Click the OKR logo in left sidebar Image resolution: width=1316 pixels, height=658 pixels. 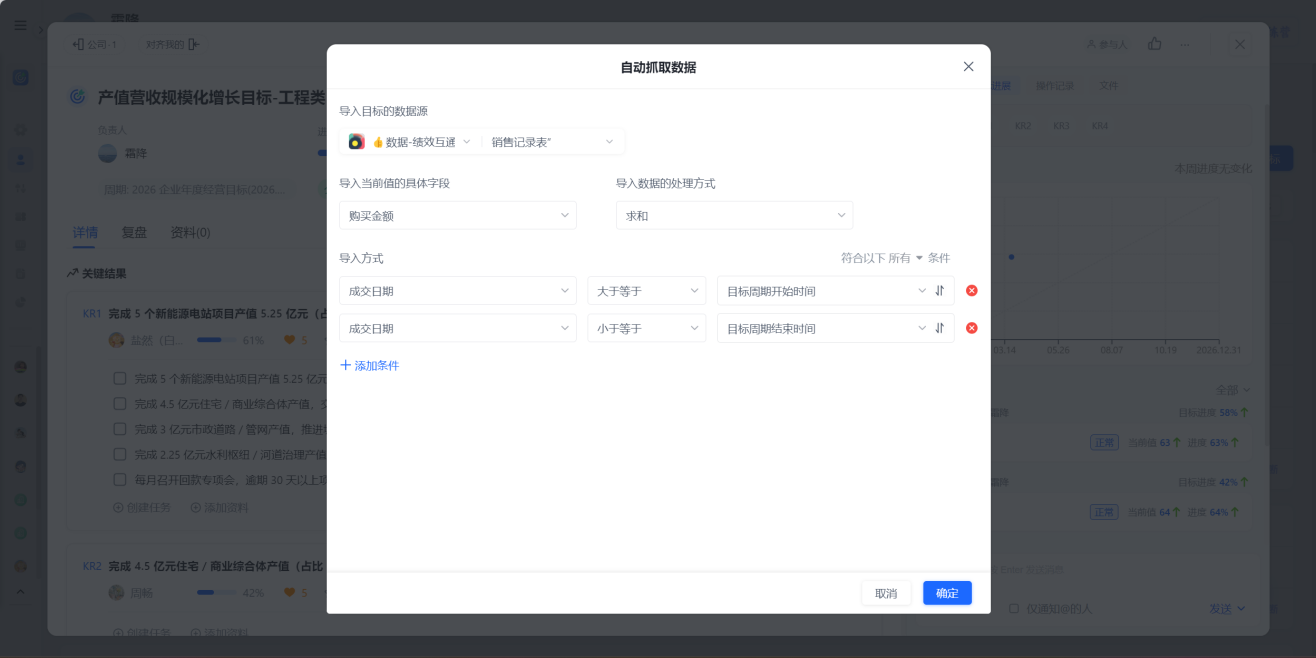point(20,77)
